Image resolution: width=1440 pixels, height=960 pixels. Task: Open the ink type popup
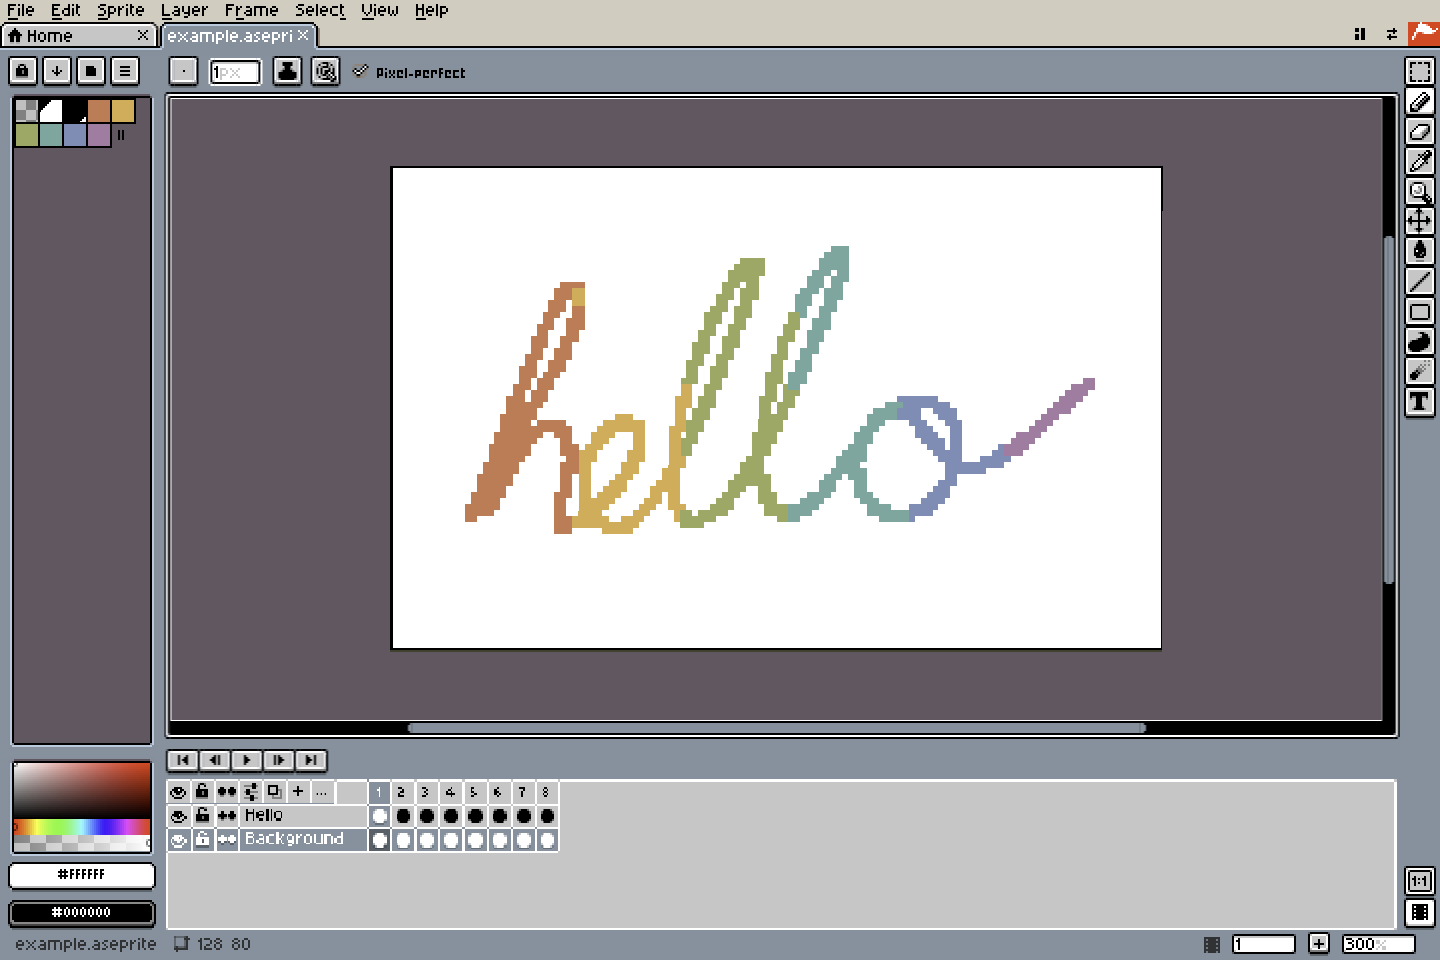coord(287,71)
